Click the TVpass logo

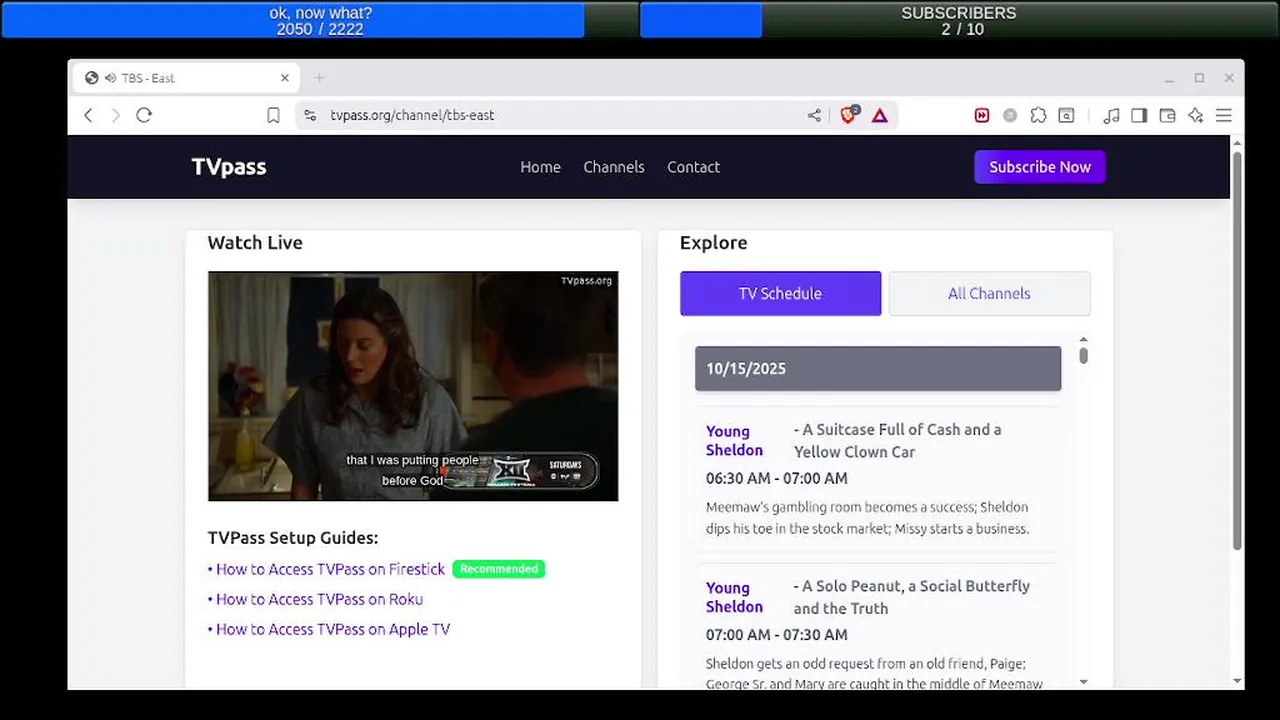[x=229, y=167]
